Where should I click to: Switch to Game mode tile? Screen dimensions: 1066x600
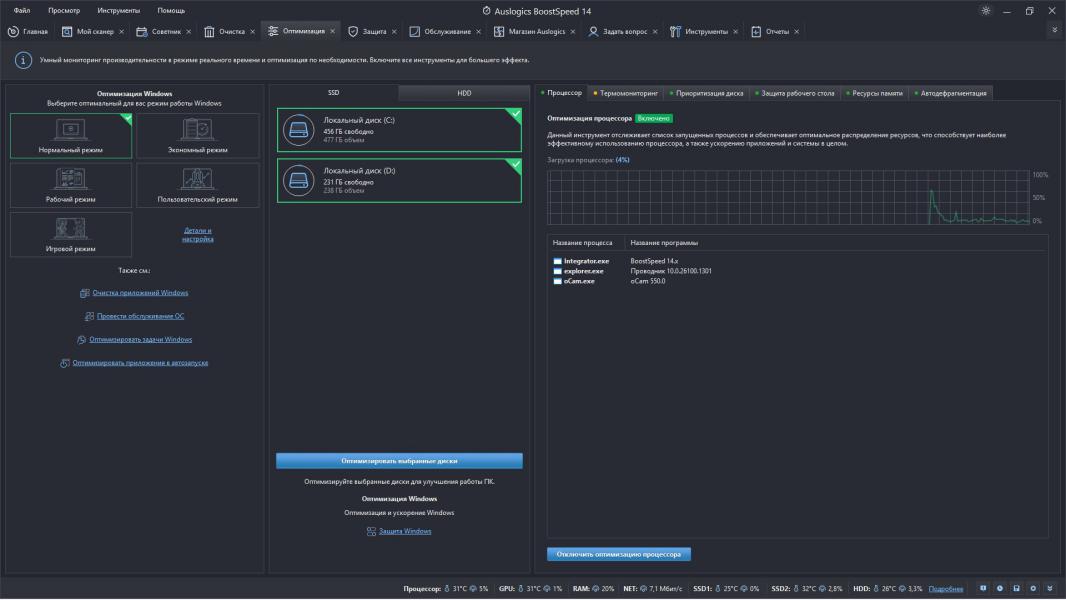click(71, 234)
